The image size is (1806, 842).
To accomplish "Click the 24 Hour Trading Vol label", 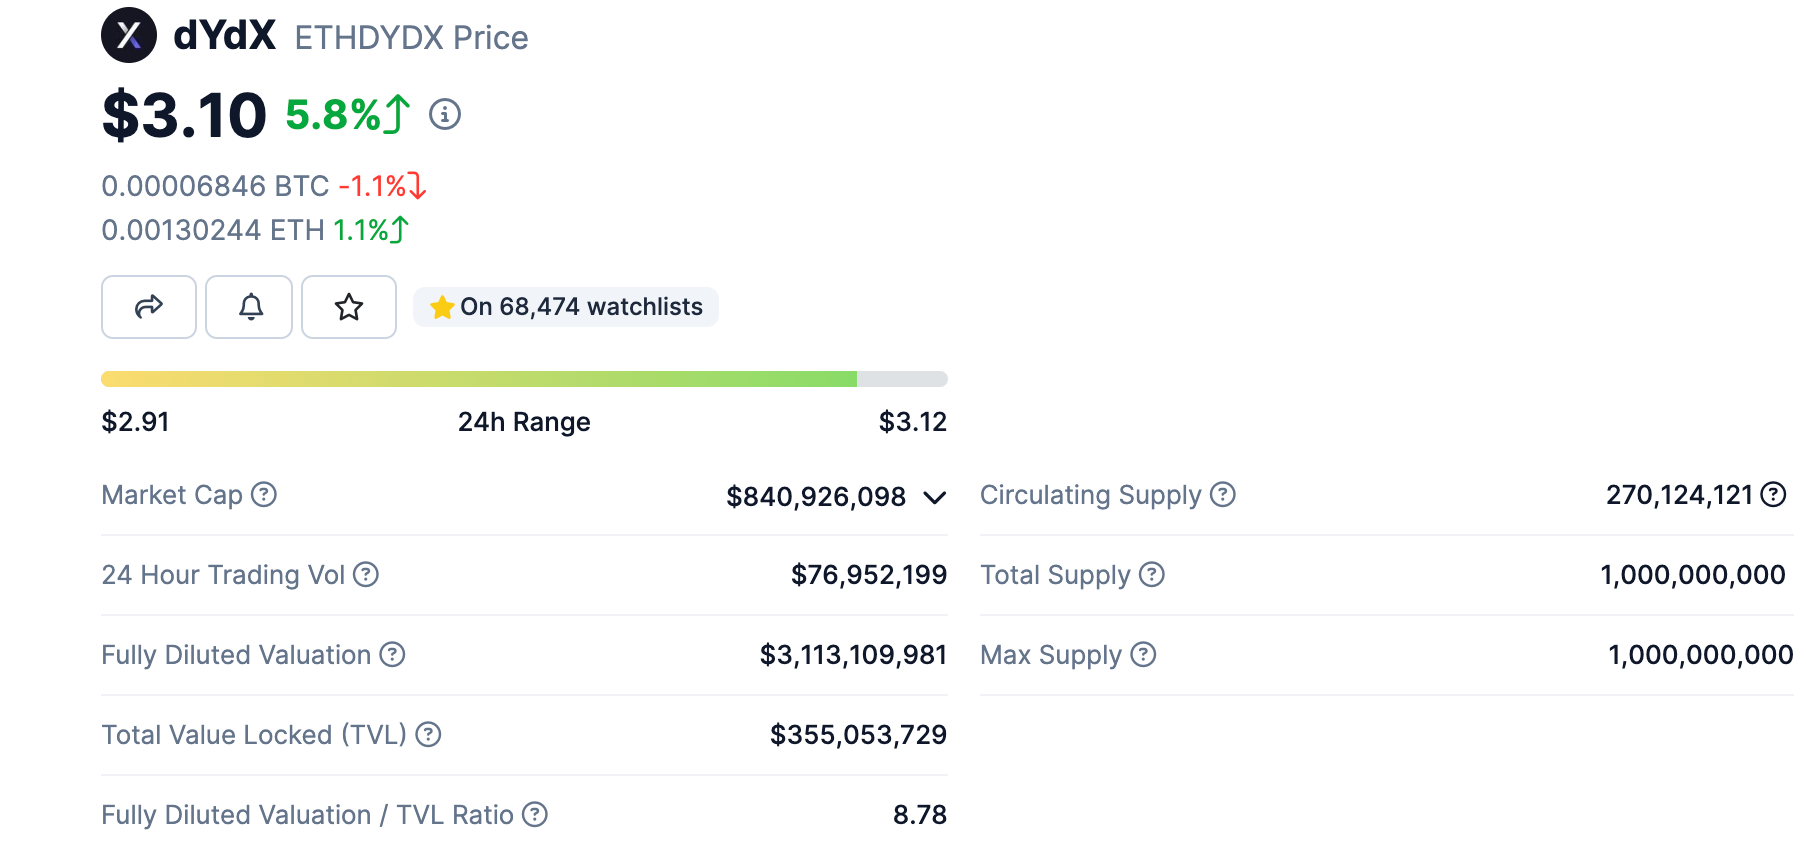I will click(x=223, y=575).
